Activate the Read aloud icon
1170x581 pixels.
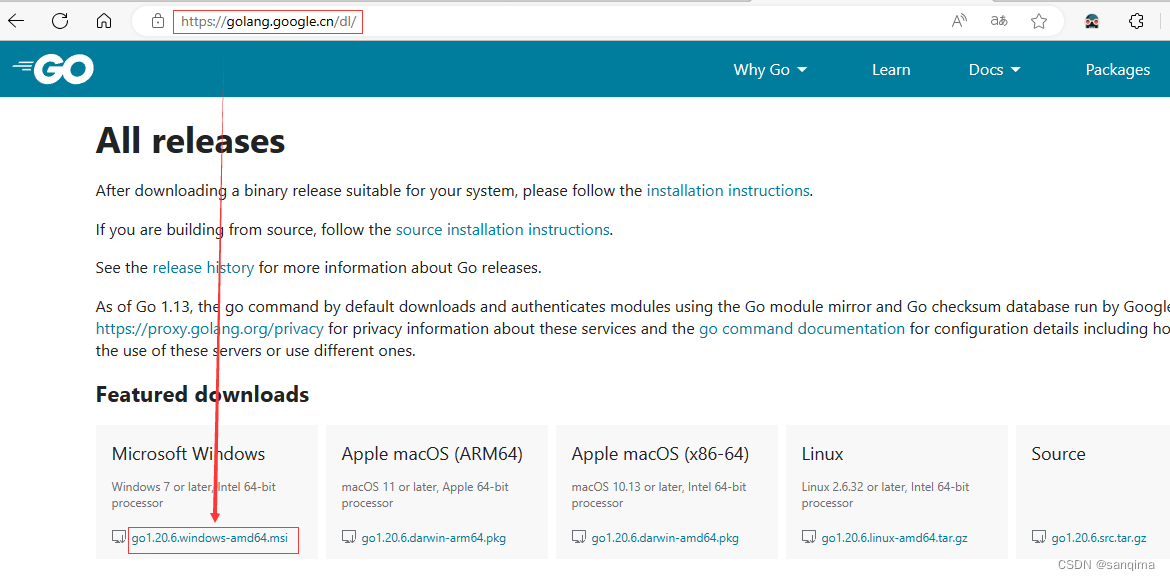pyautogui.click(x=960, y=21)
